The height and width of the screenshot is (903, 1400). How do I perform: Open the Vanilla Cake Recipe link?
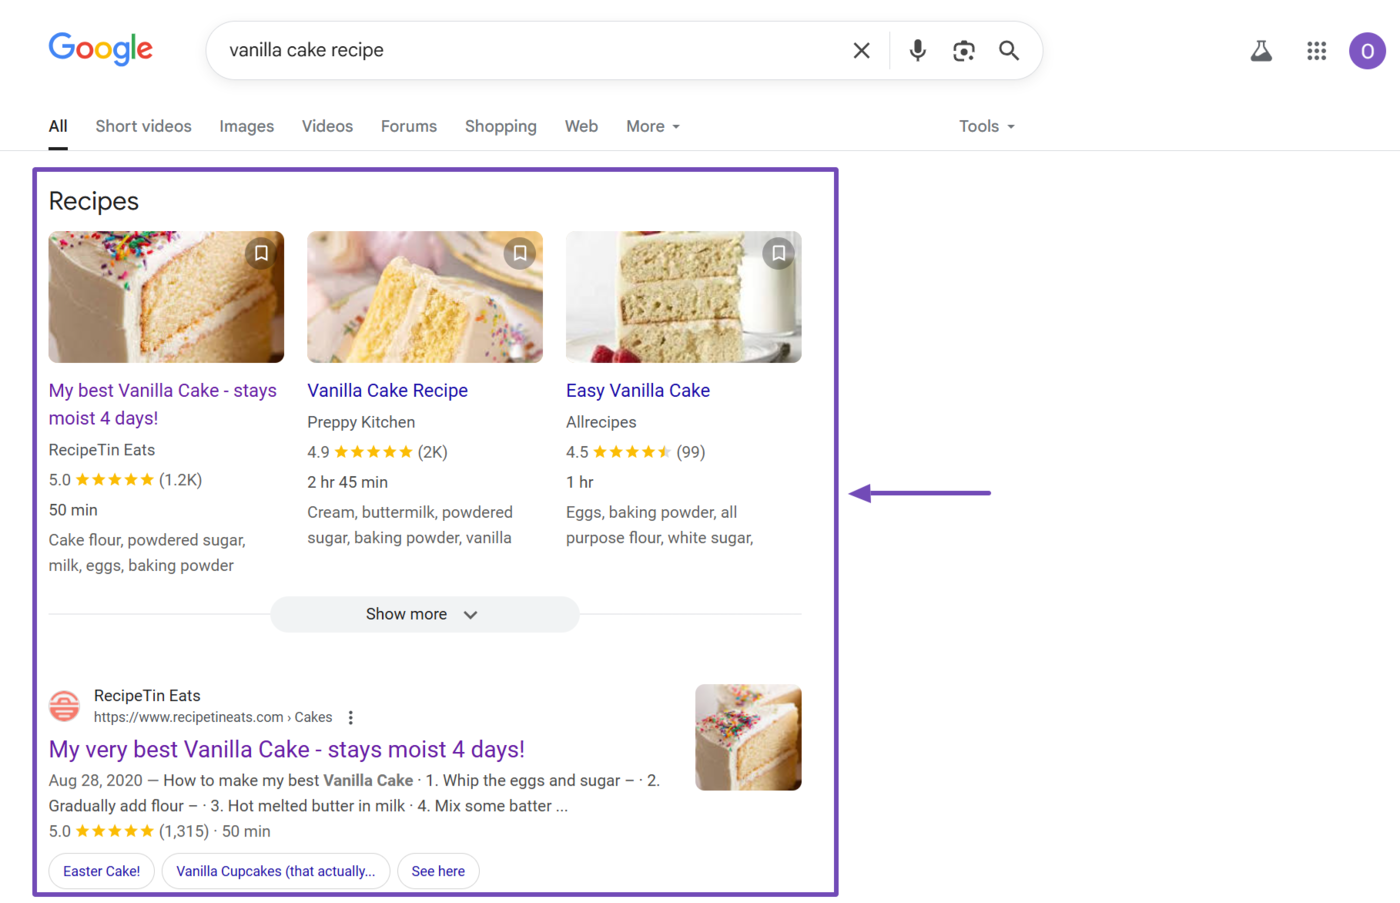pos(387,390)
